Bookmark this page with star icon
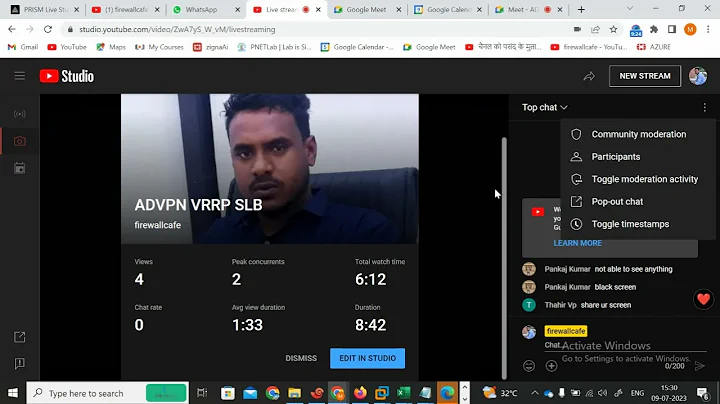Screen dimensions: 720x404 [613, 29]
